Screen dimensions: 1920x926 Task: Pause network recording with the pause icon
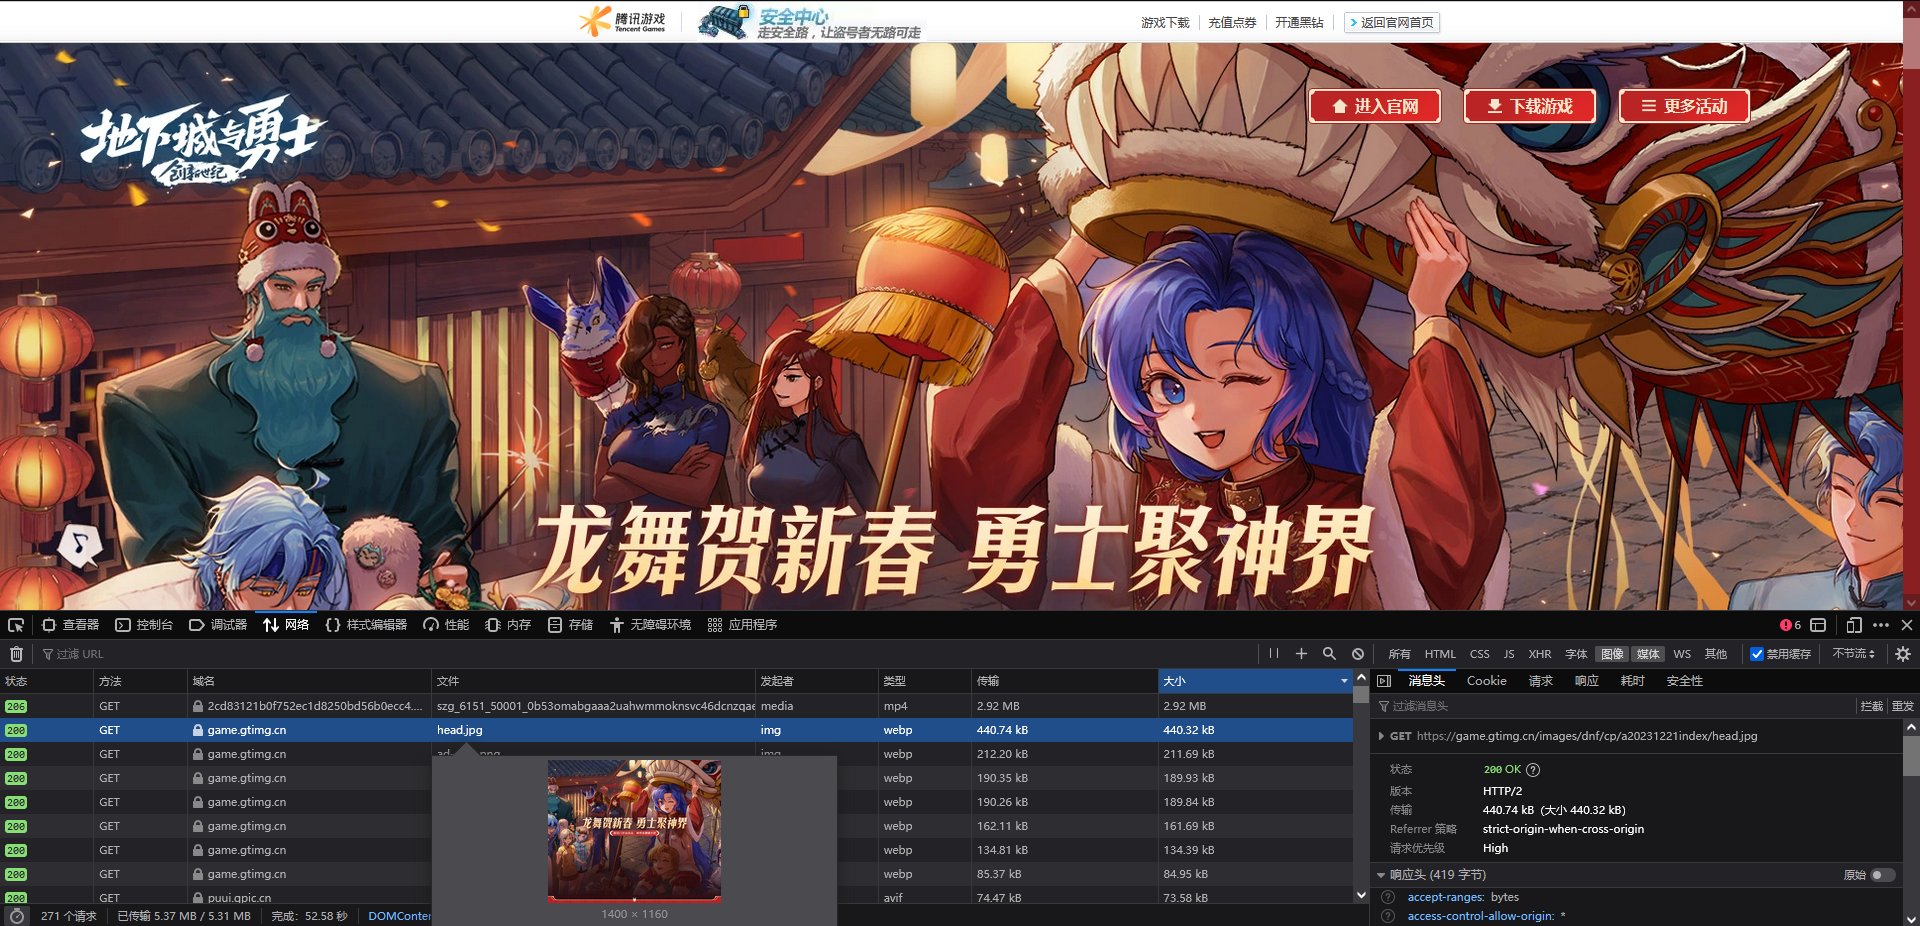point(1273,653)
